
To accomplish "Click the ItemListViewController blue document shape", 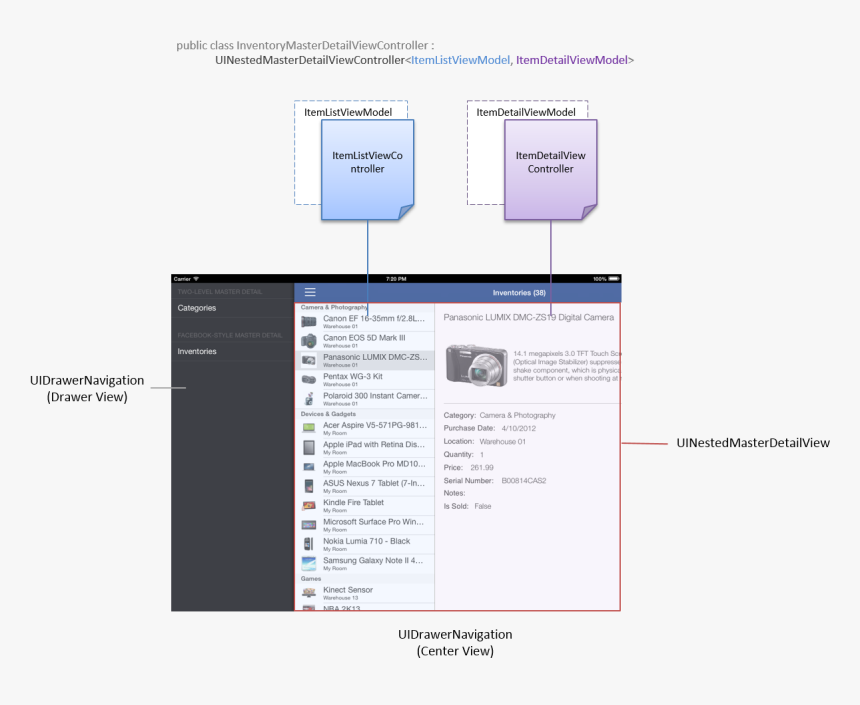I will 367,170.
